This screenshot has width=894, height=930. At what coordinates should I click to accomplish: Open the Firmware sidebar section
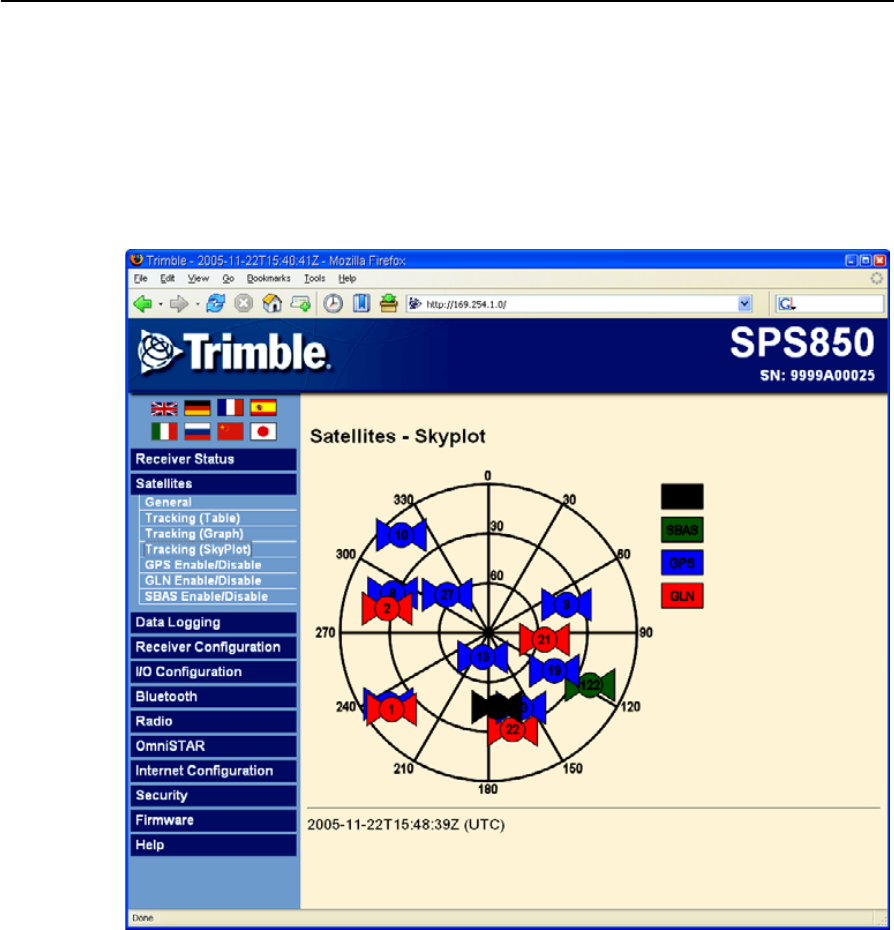point(214,820)
